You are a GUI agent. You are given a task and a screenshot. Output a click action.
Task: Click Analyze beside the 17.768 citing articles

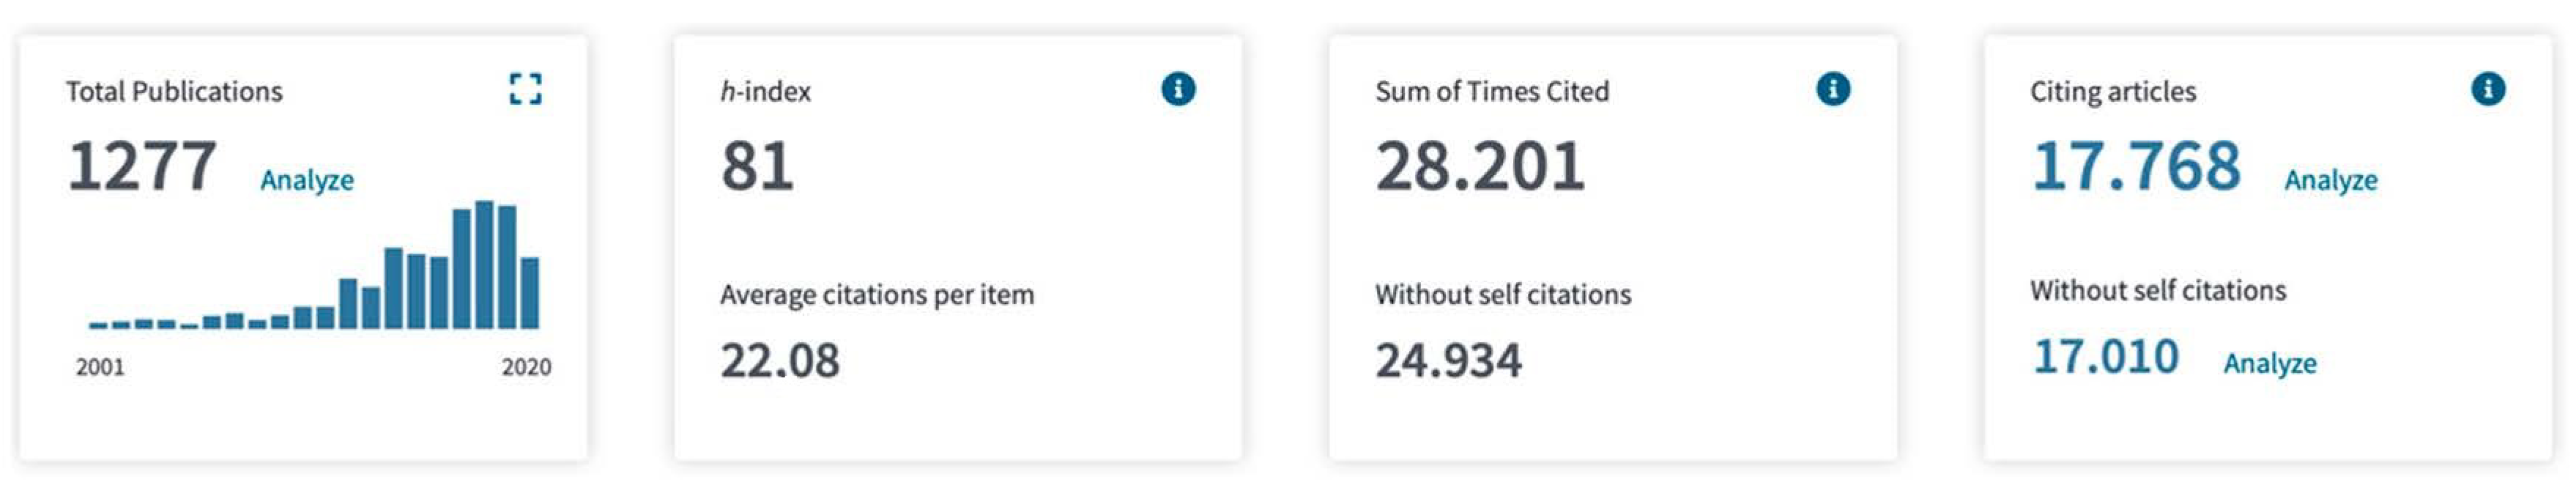pyautogui.click(x=2330, y=180)
